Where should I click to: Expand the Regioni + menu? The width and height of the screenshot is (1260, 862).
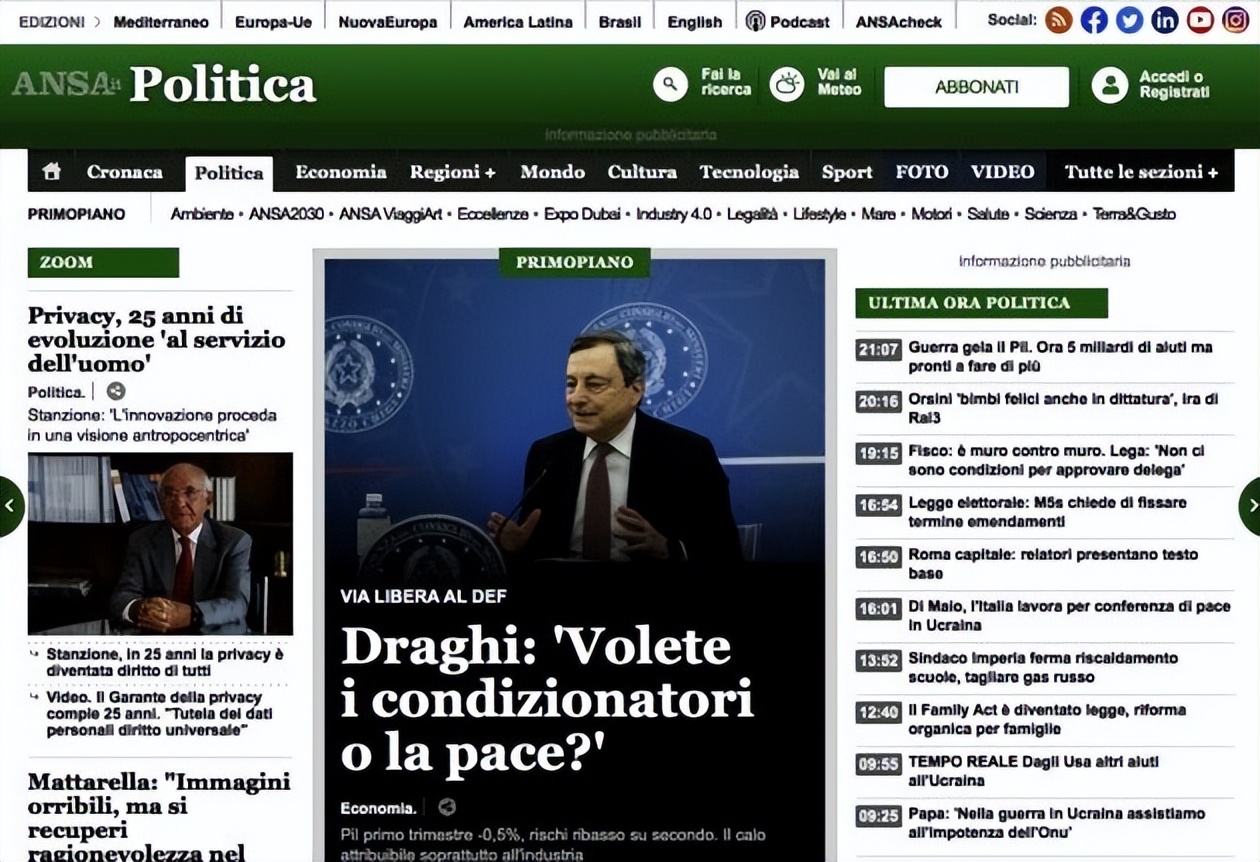click(x=453, y=172)
